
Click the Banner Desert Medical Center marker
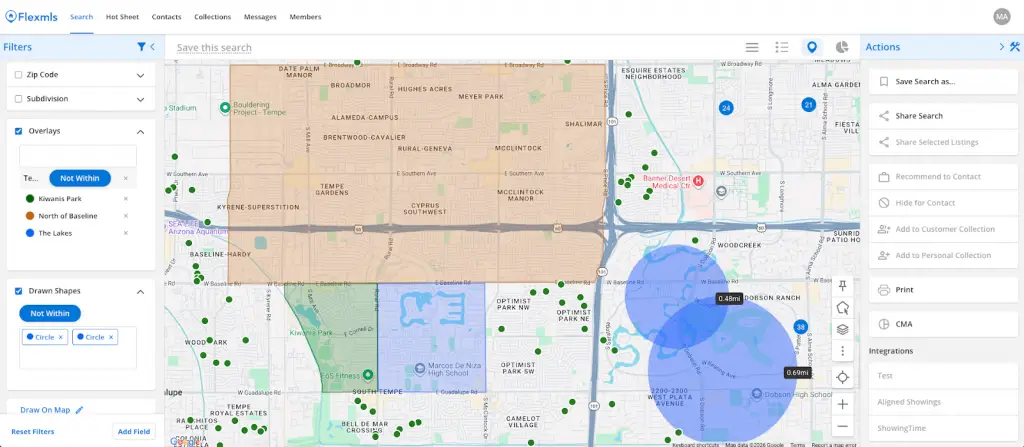[x=697, y=180]
